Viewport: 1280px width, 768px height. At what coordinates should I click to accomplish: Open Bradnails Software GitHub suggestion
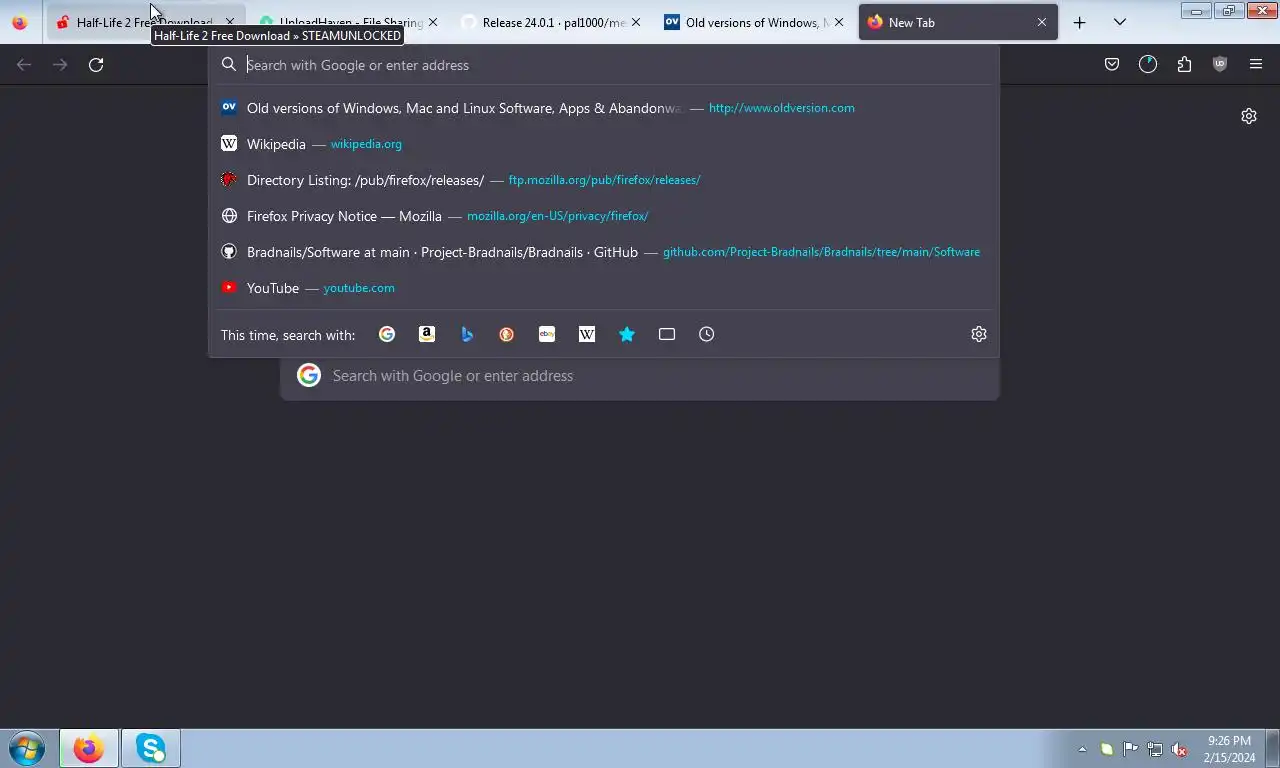(604, 252)
